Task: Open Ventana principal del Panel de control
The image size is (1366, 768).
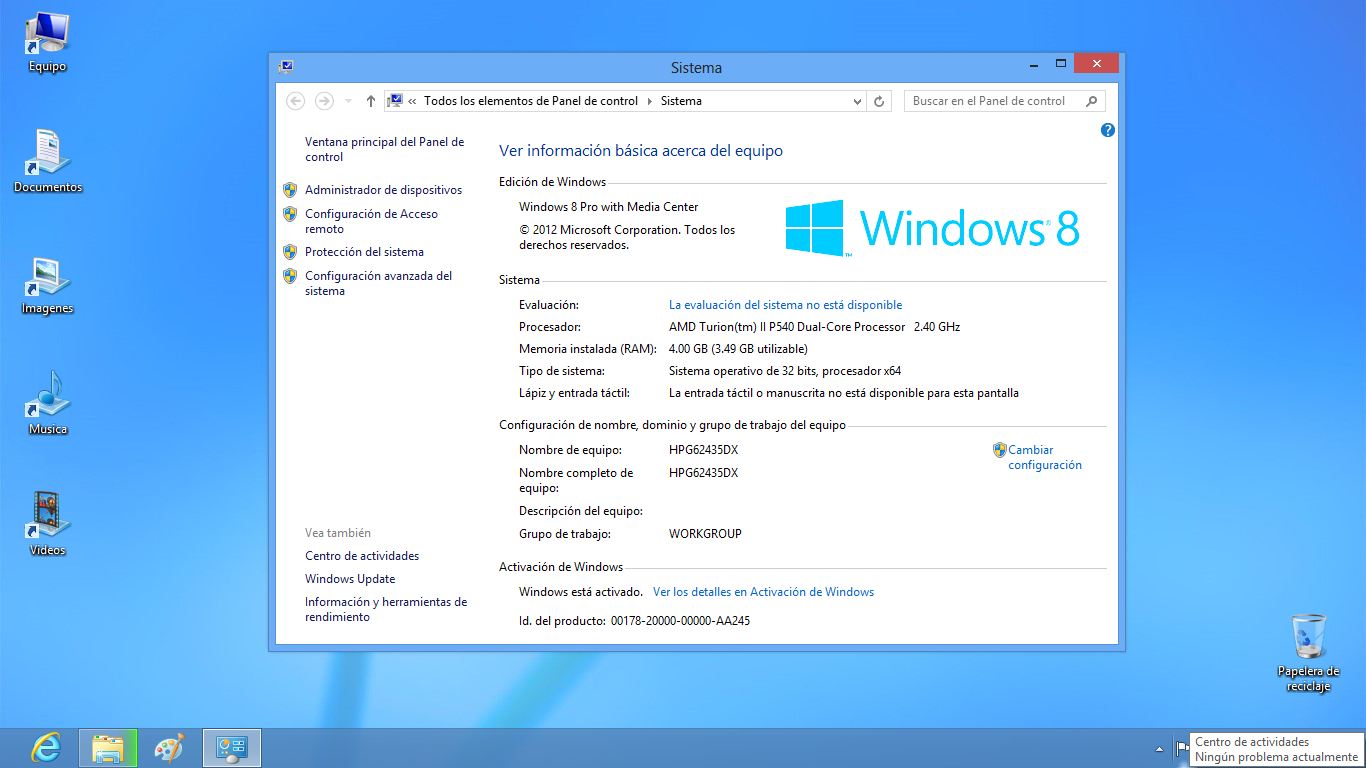Action: (x=385, y=150)
